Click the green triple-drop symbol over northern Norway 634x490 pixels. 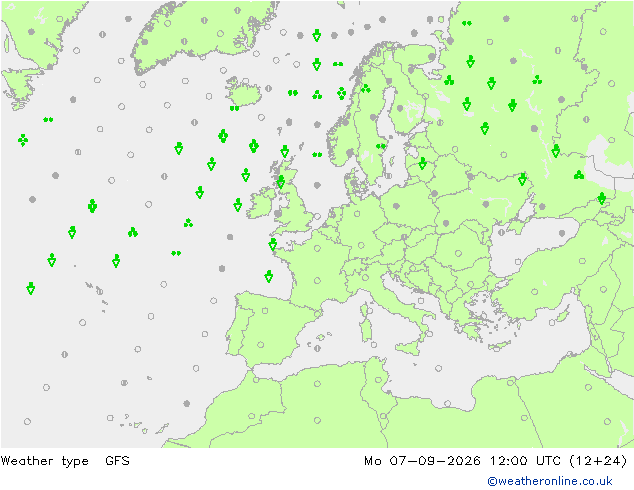coord(366,88)
